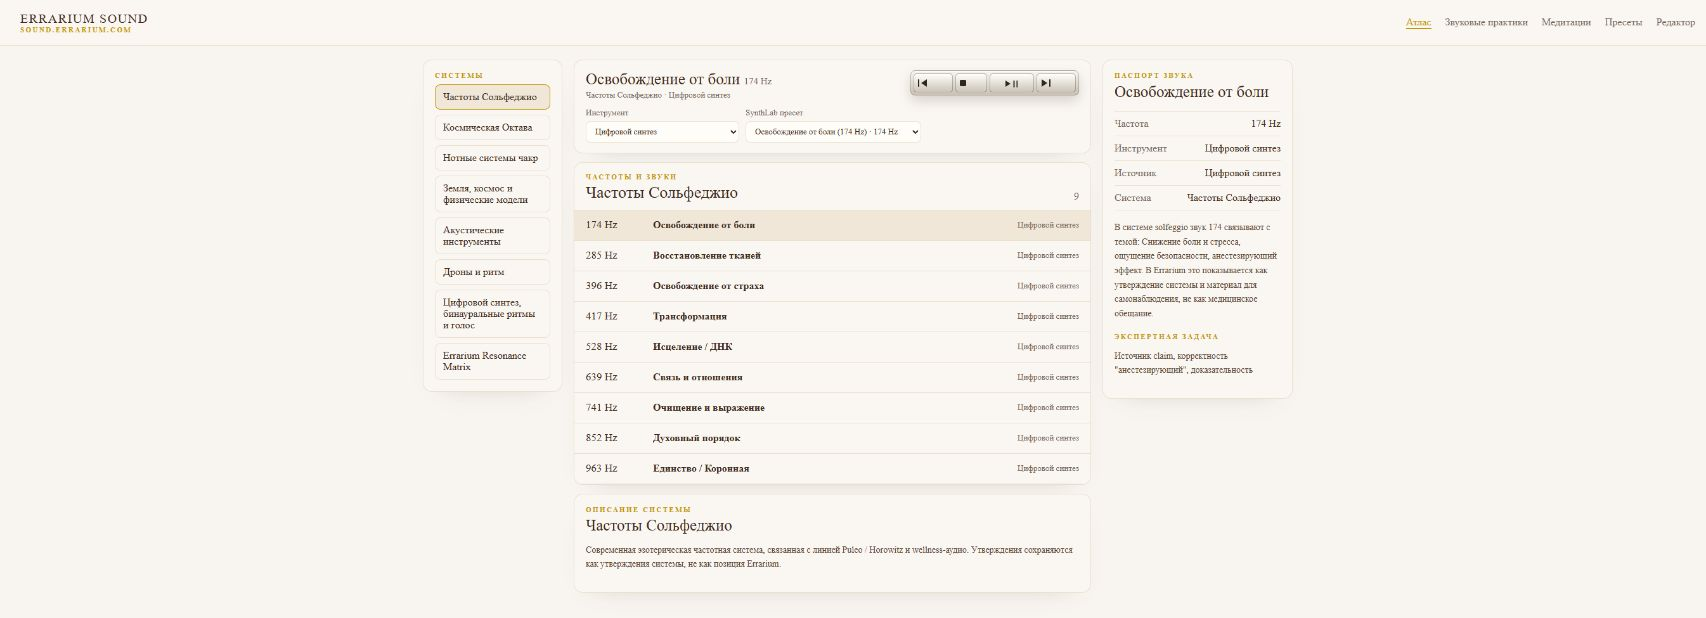Choose the 639 Hz Связь и отношения row
The width and height of the screenshot is (1706, 618).
tap(832, 377)
